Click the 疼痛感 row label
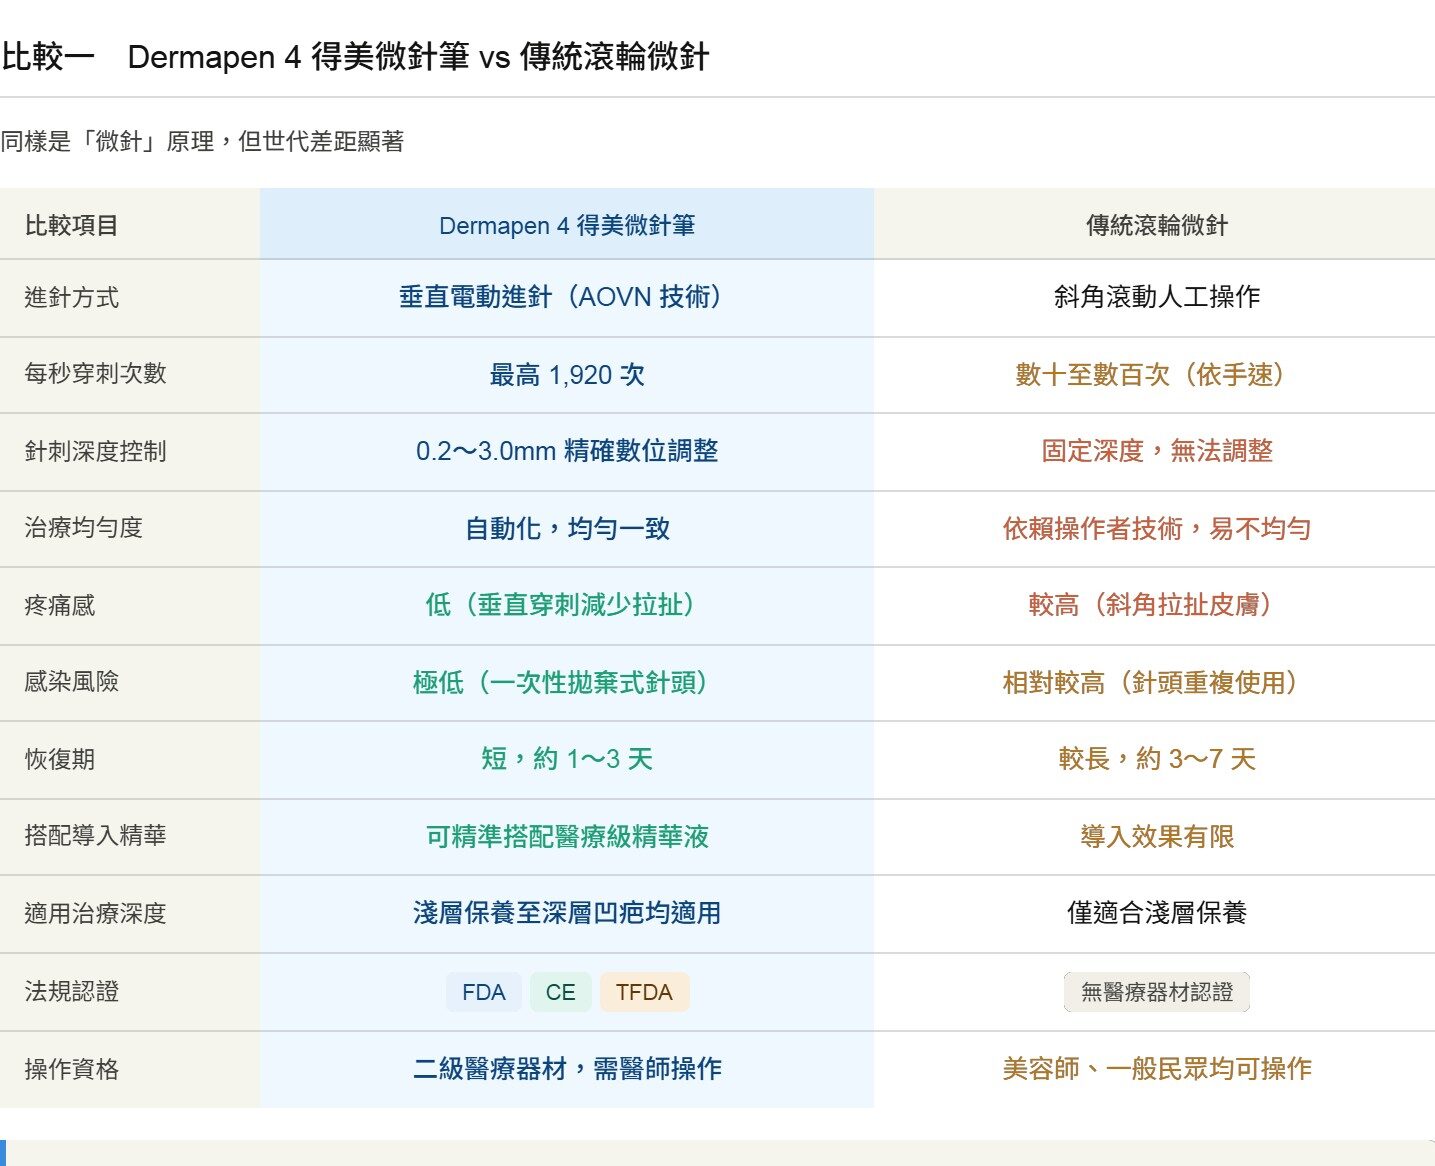This screenshot has height=1166, width=1435. pos(130,606)
